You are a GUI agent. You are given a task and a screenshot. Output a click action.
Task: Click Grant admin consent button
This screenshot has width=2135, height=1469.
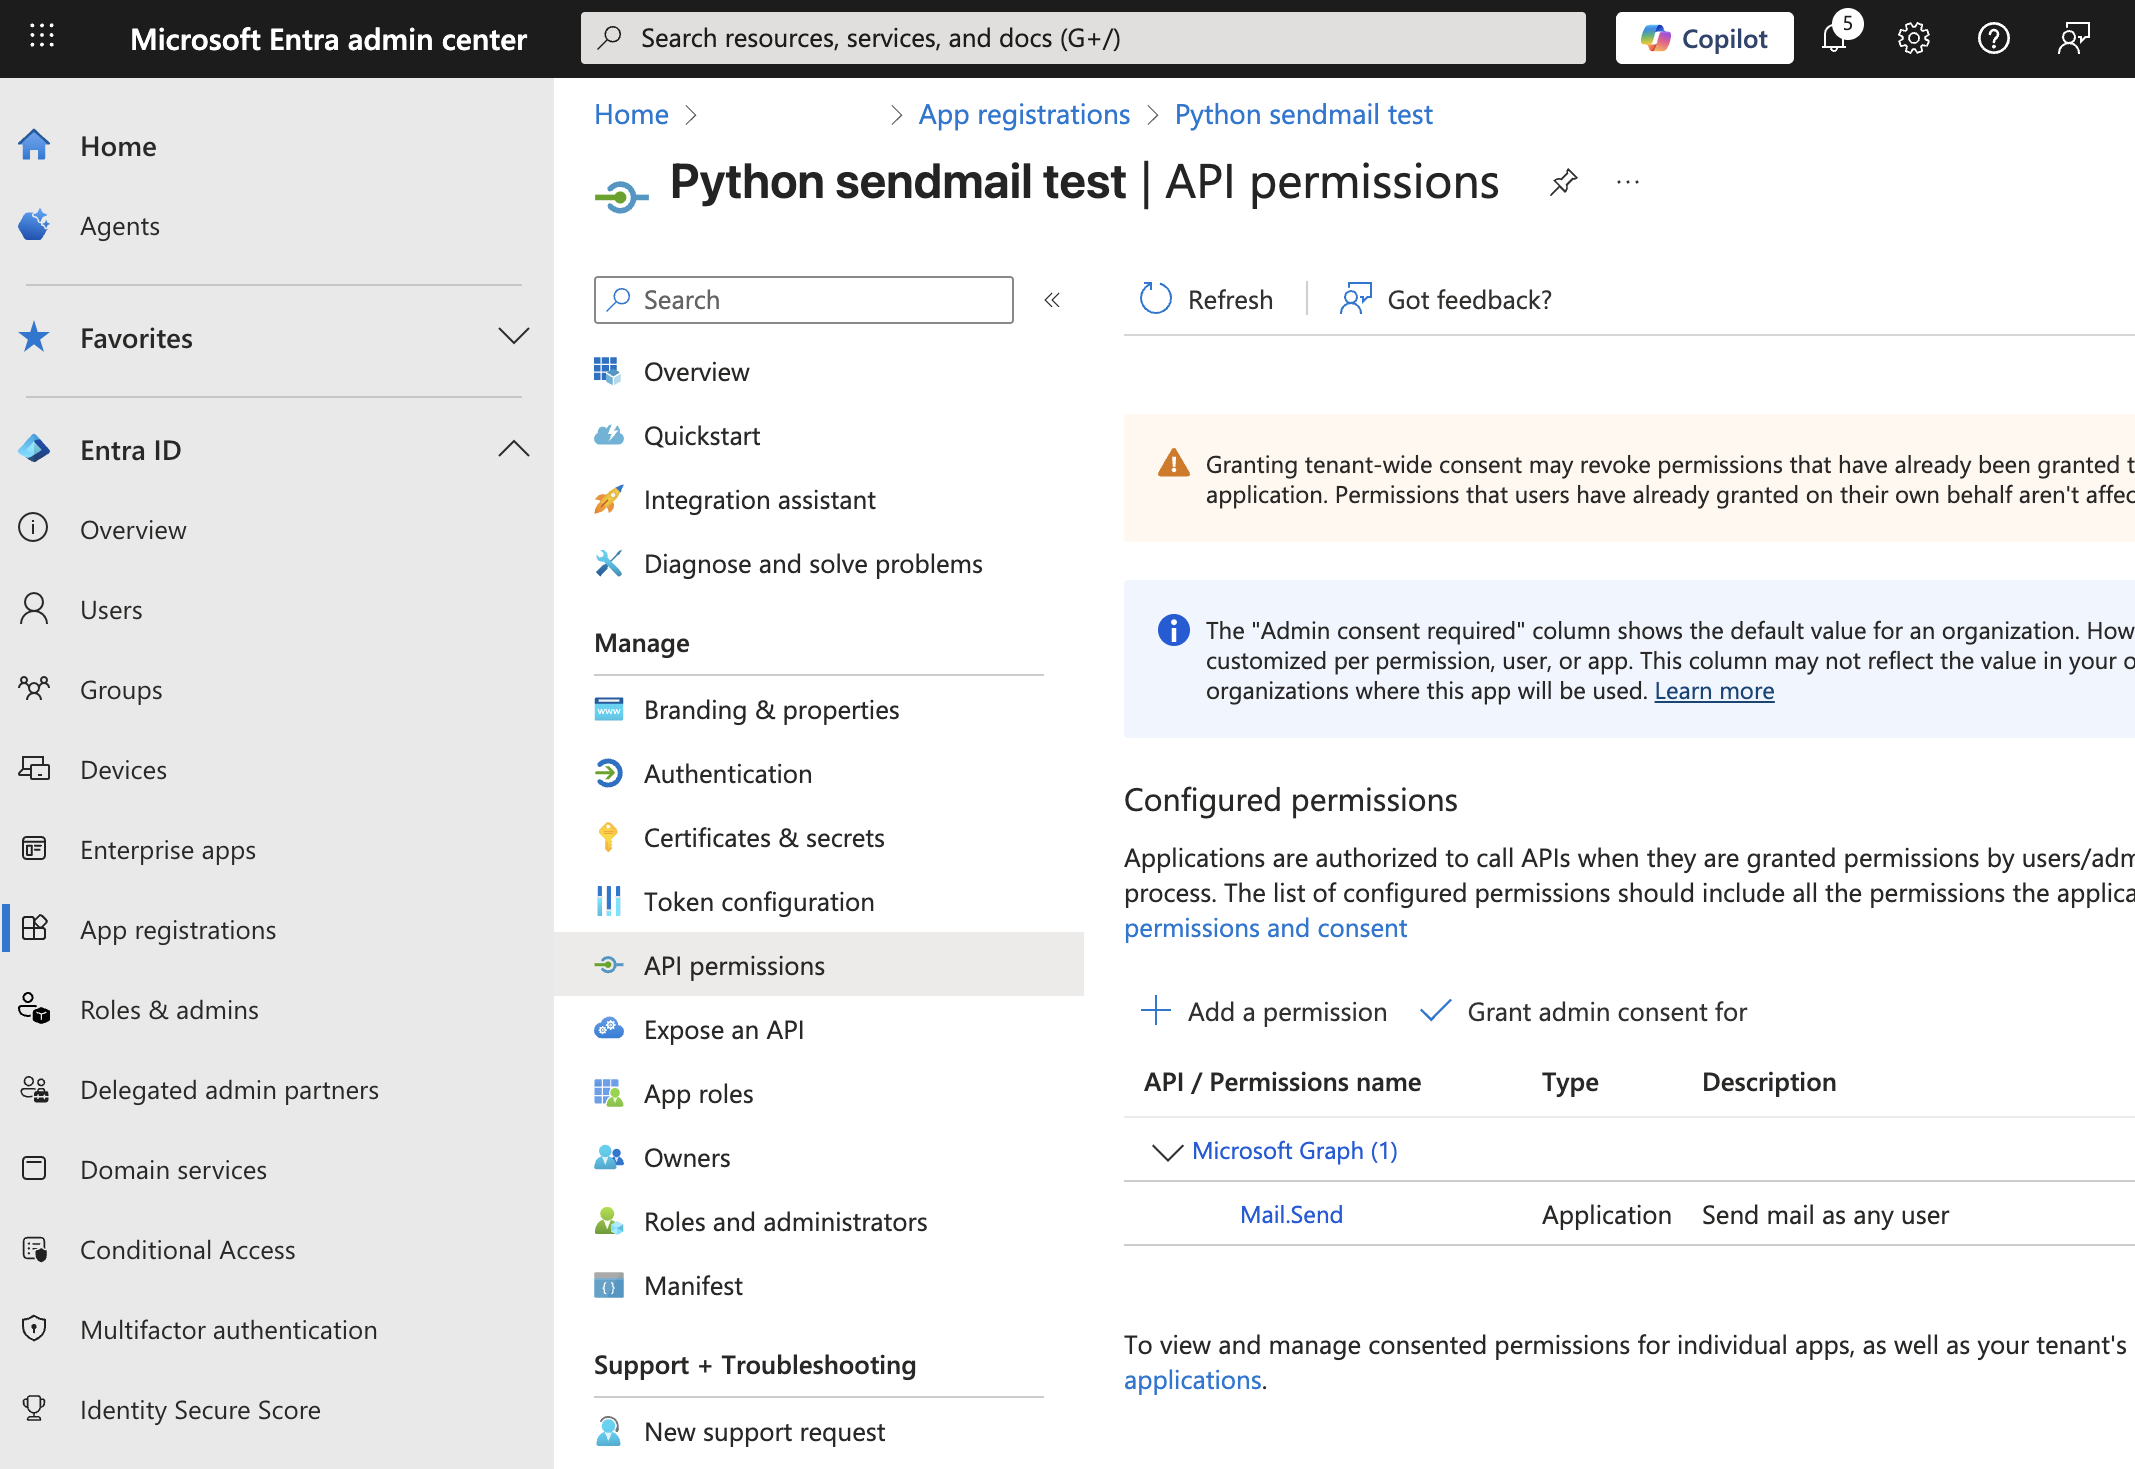coord(1584,1012)
